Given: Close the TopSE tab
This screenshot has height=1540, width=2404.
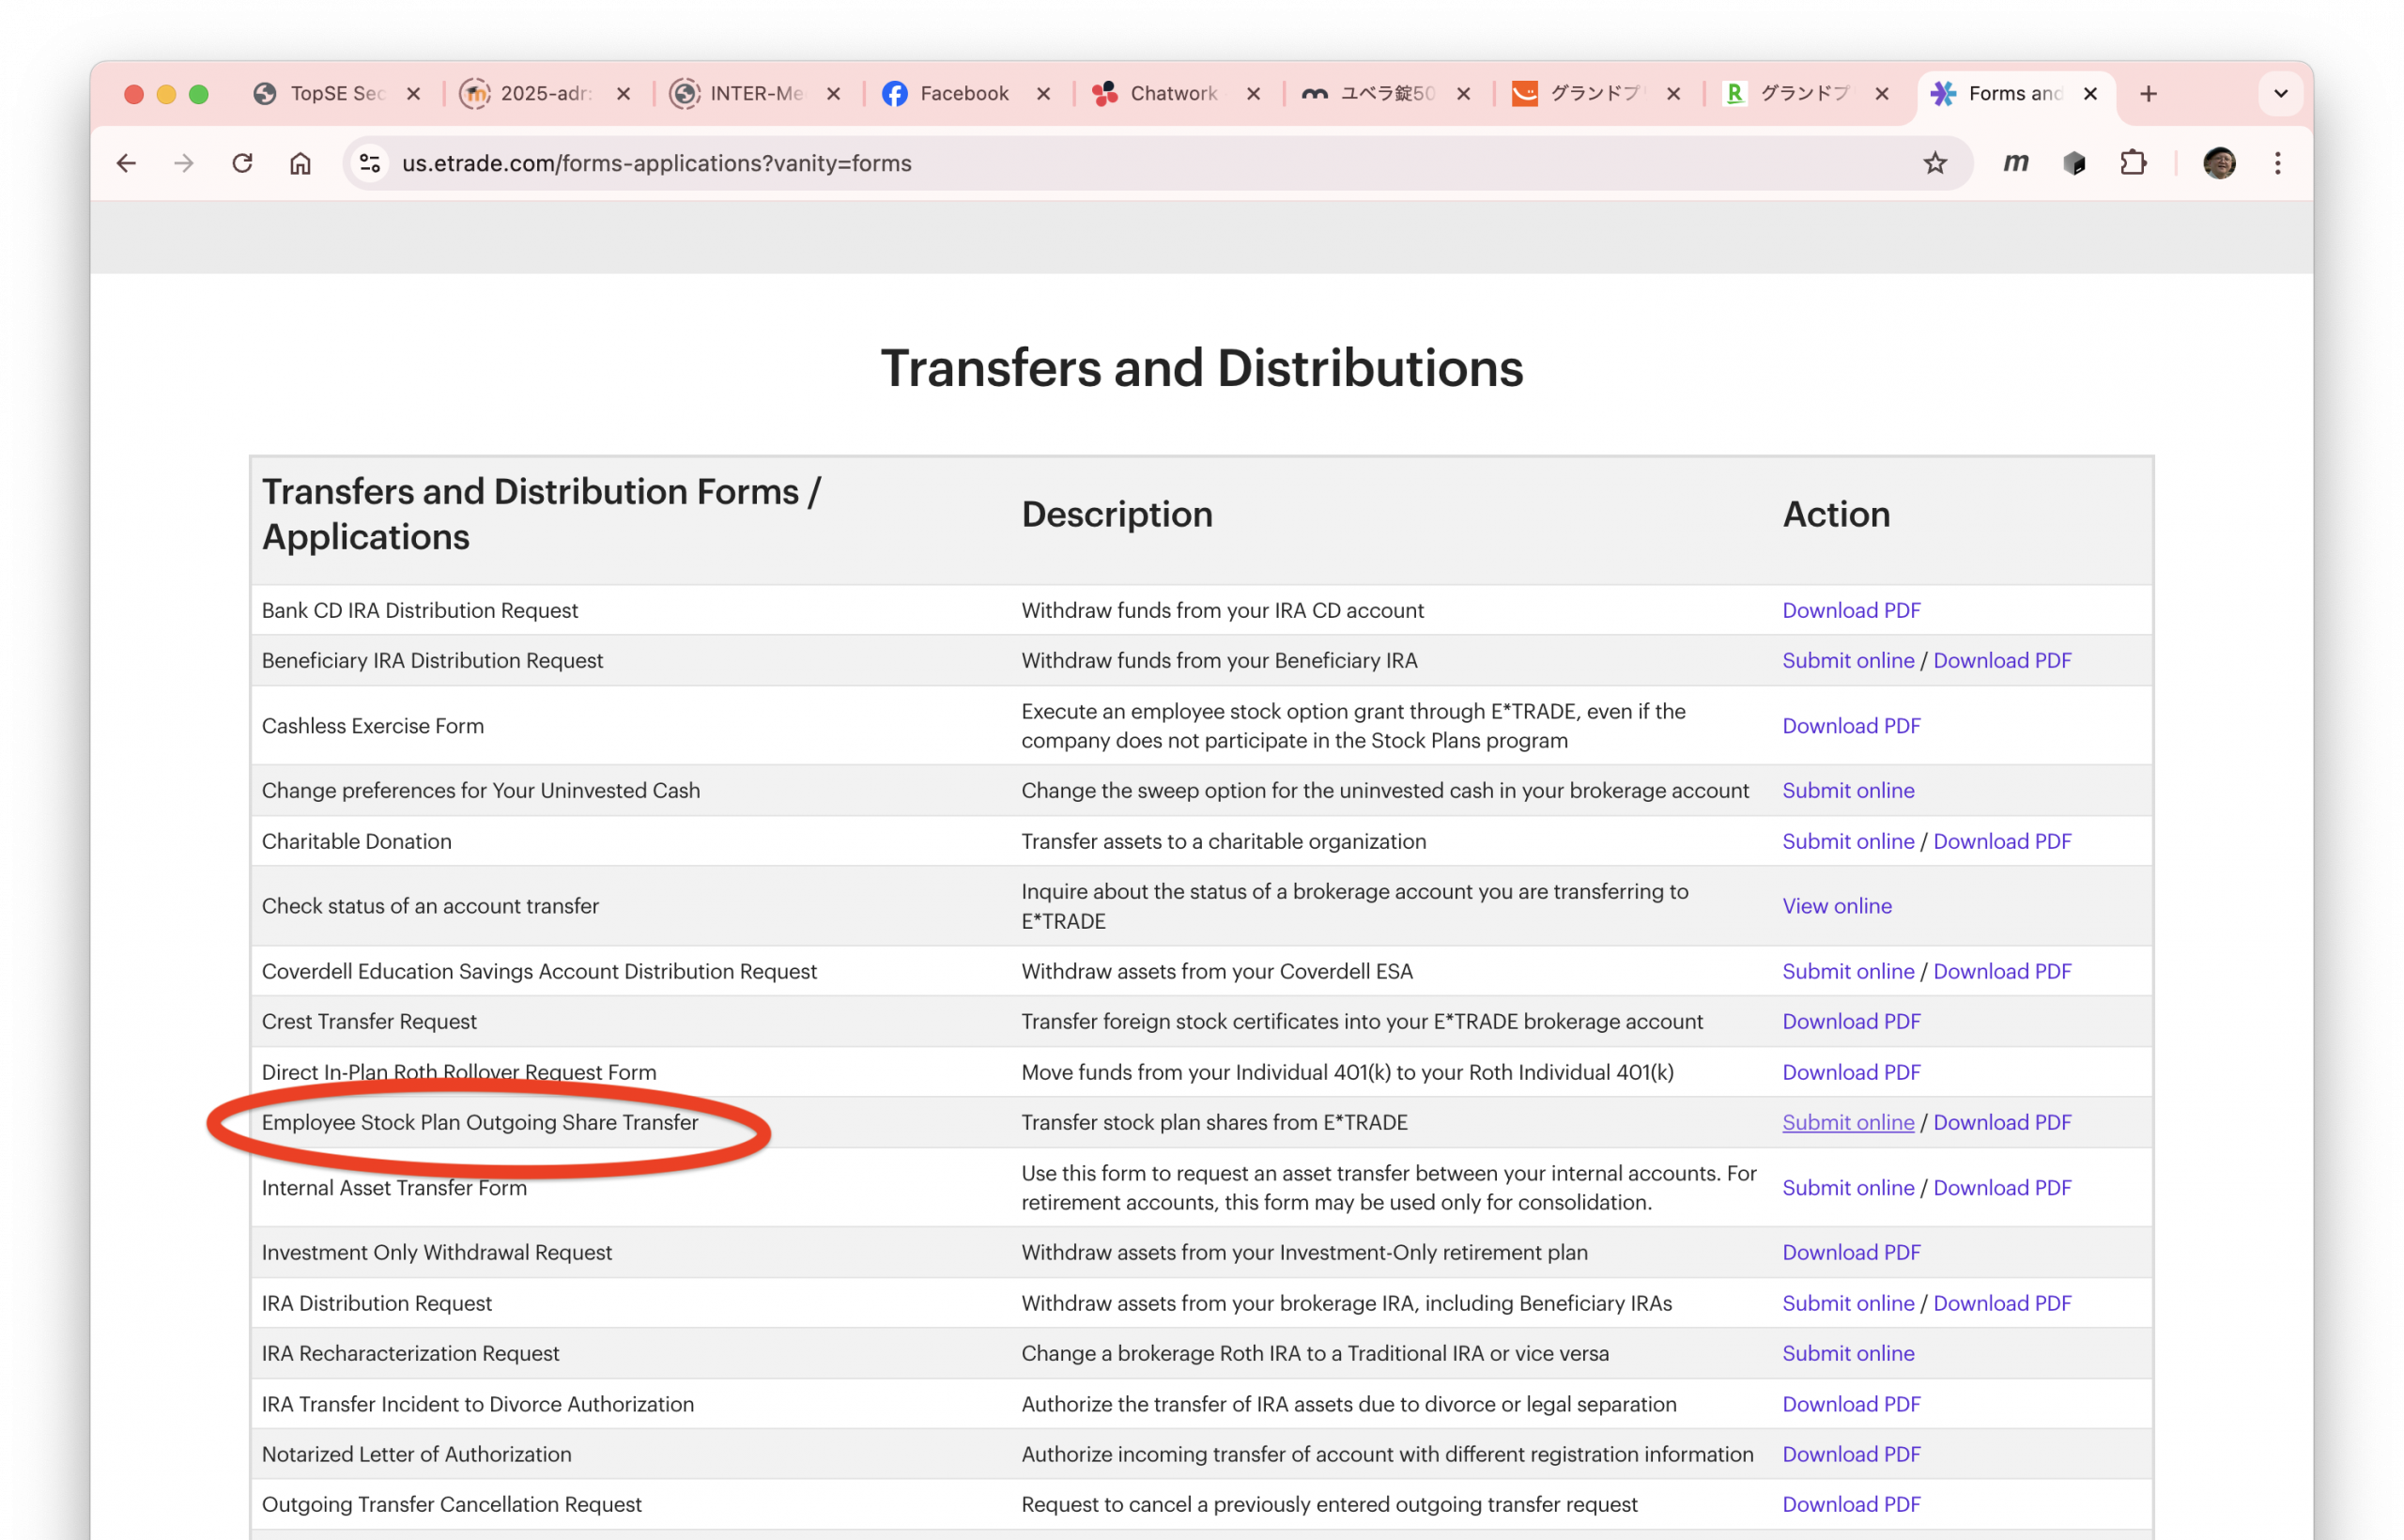Looking at the screenshot, I should (x=413, y=94).
